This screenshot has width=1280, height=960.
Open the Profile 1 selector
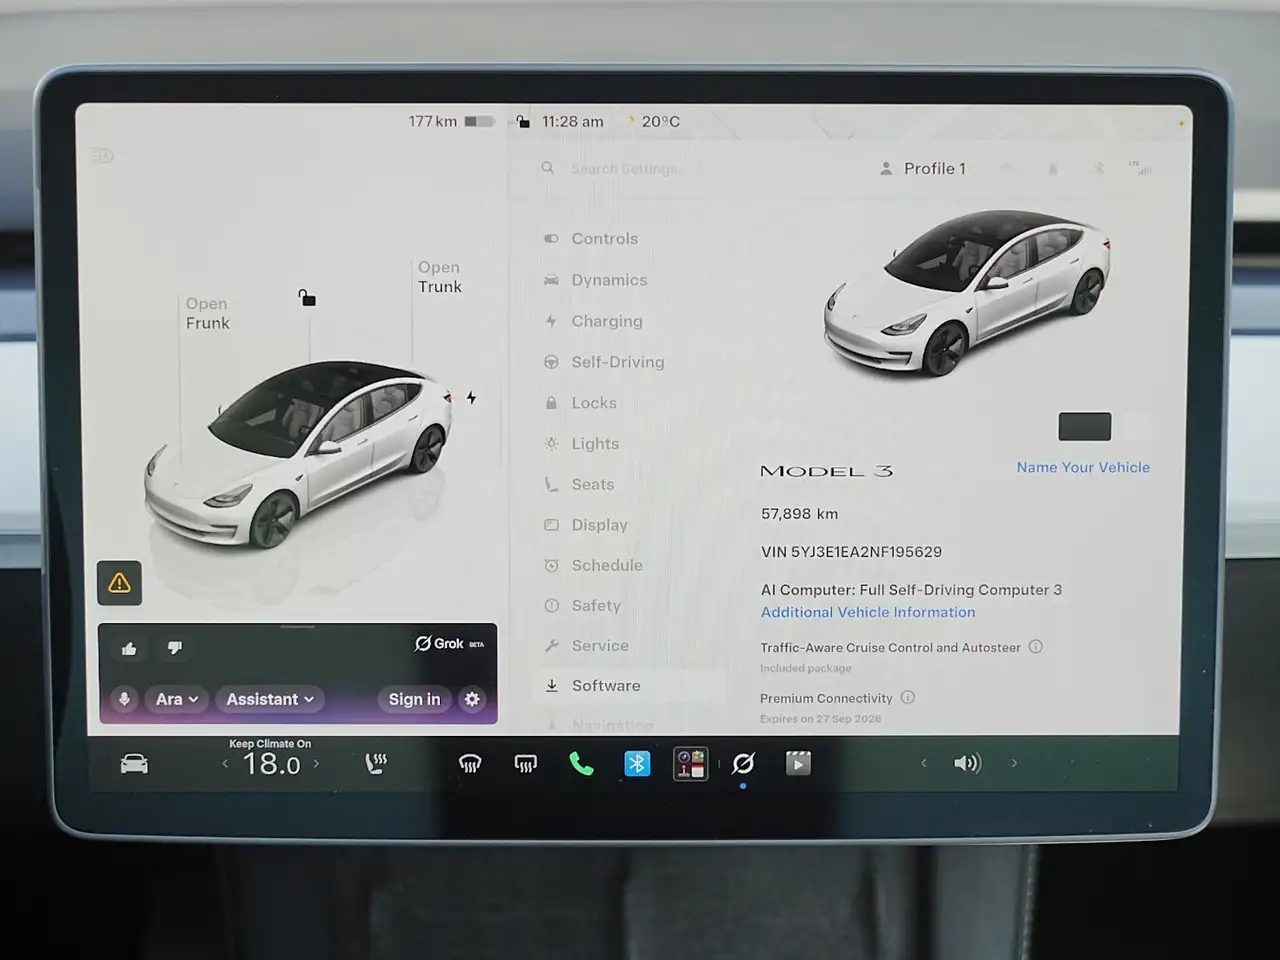coord(923,169)
